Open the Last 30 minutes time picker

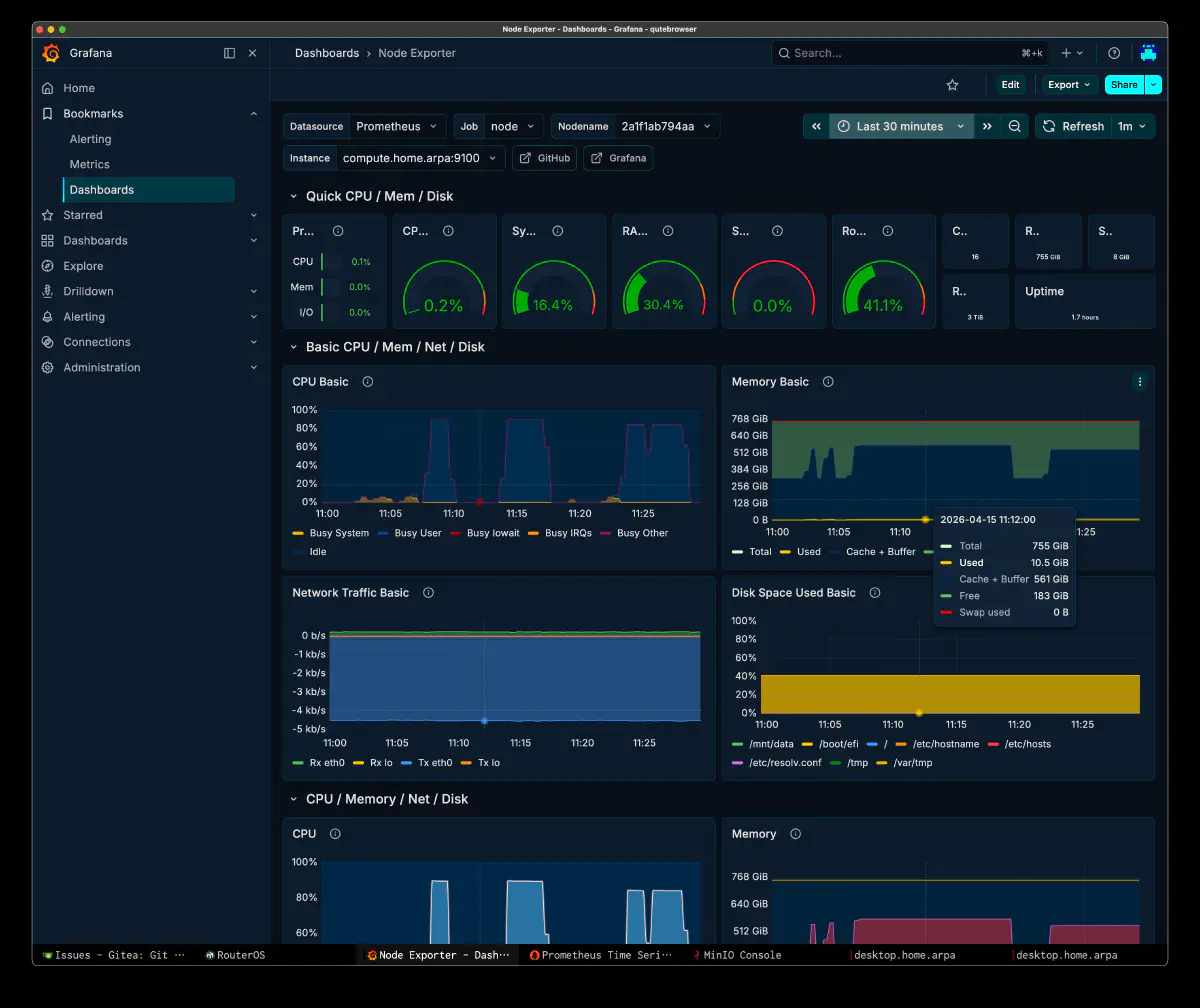tap(901, 126)
